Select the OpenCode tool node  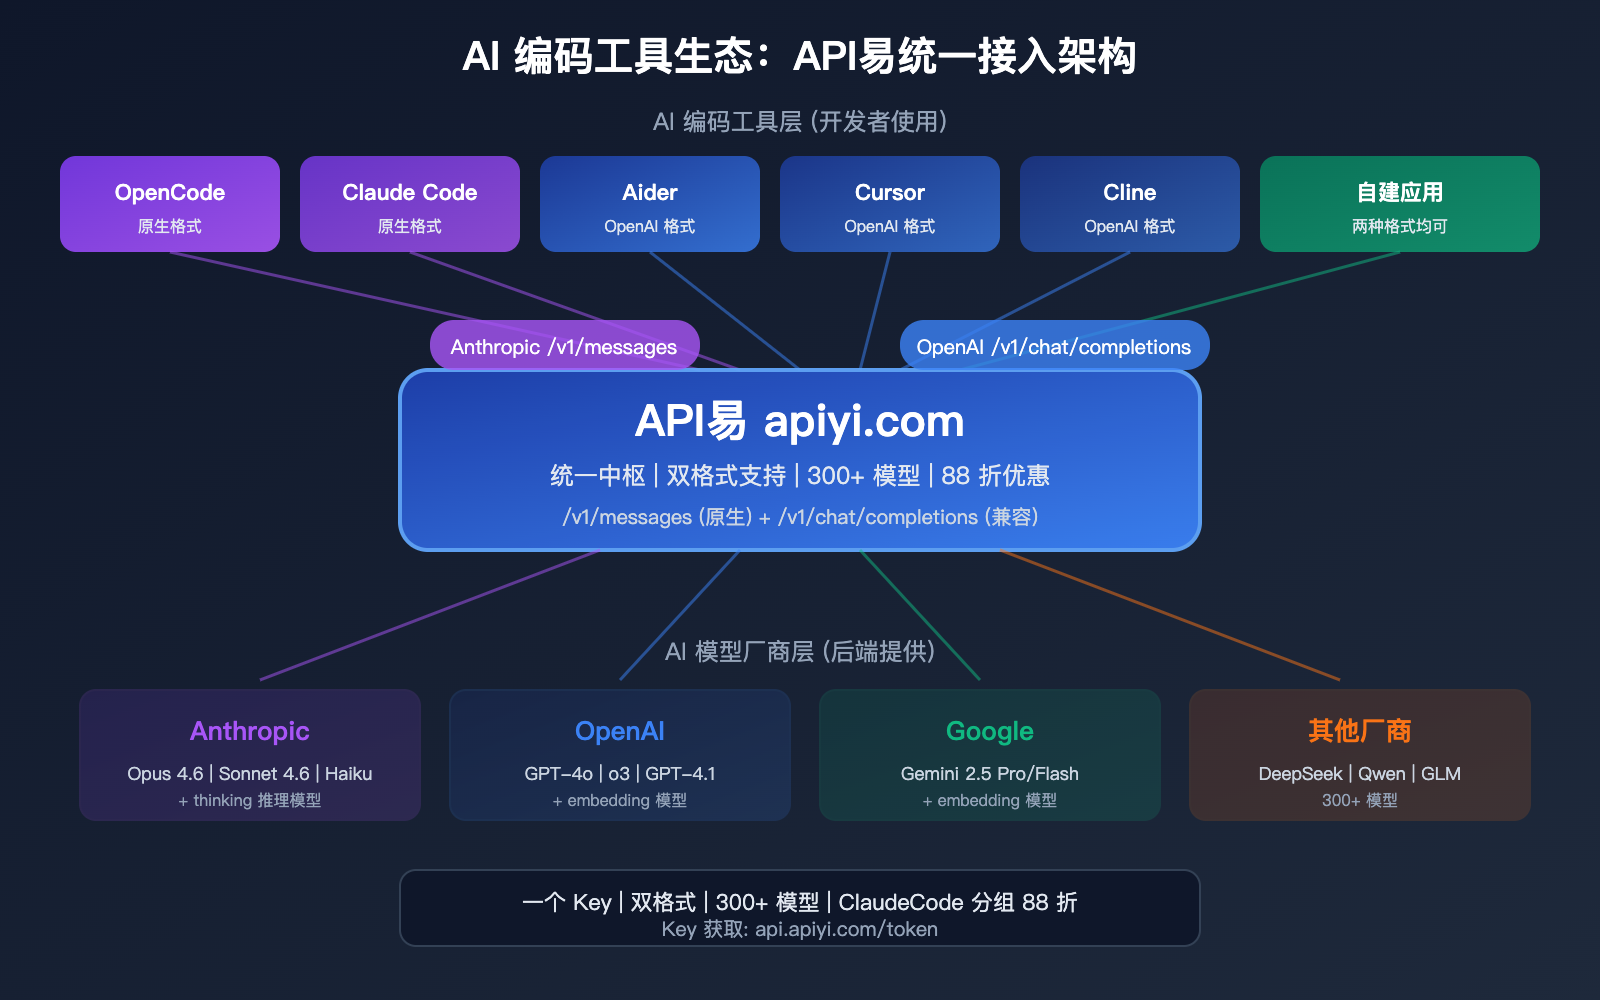pyautogui.click(x=169, y=204)
